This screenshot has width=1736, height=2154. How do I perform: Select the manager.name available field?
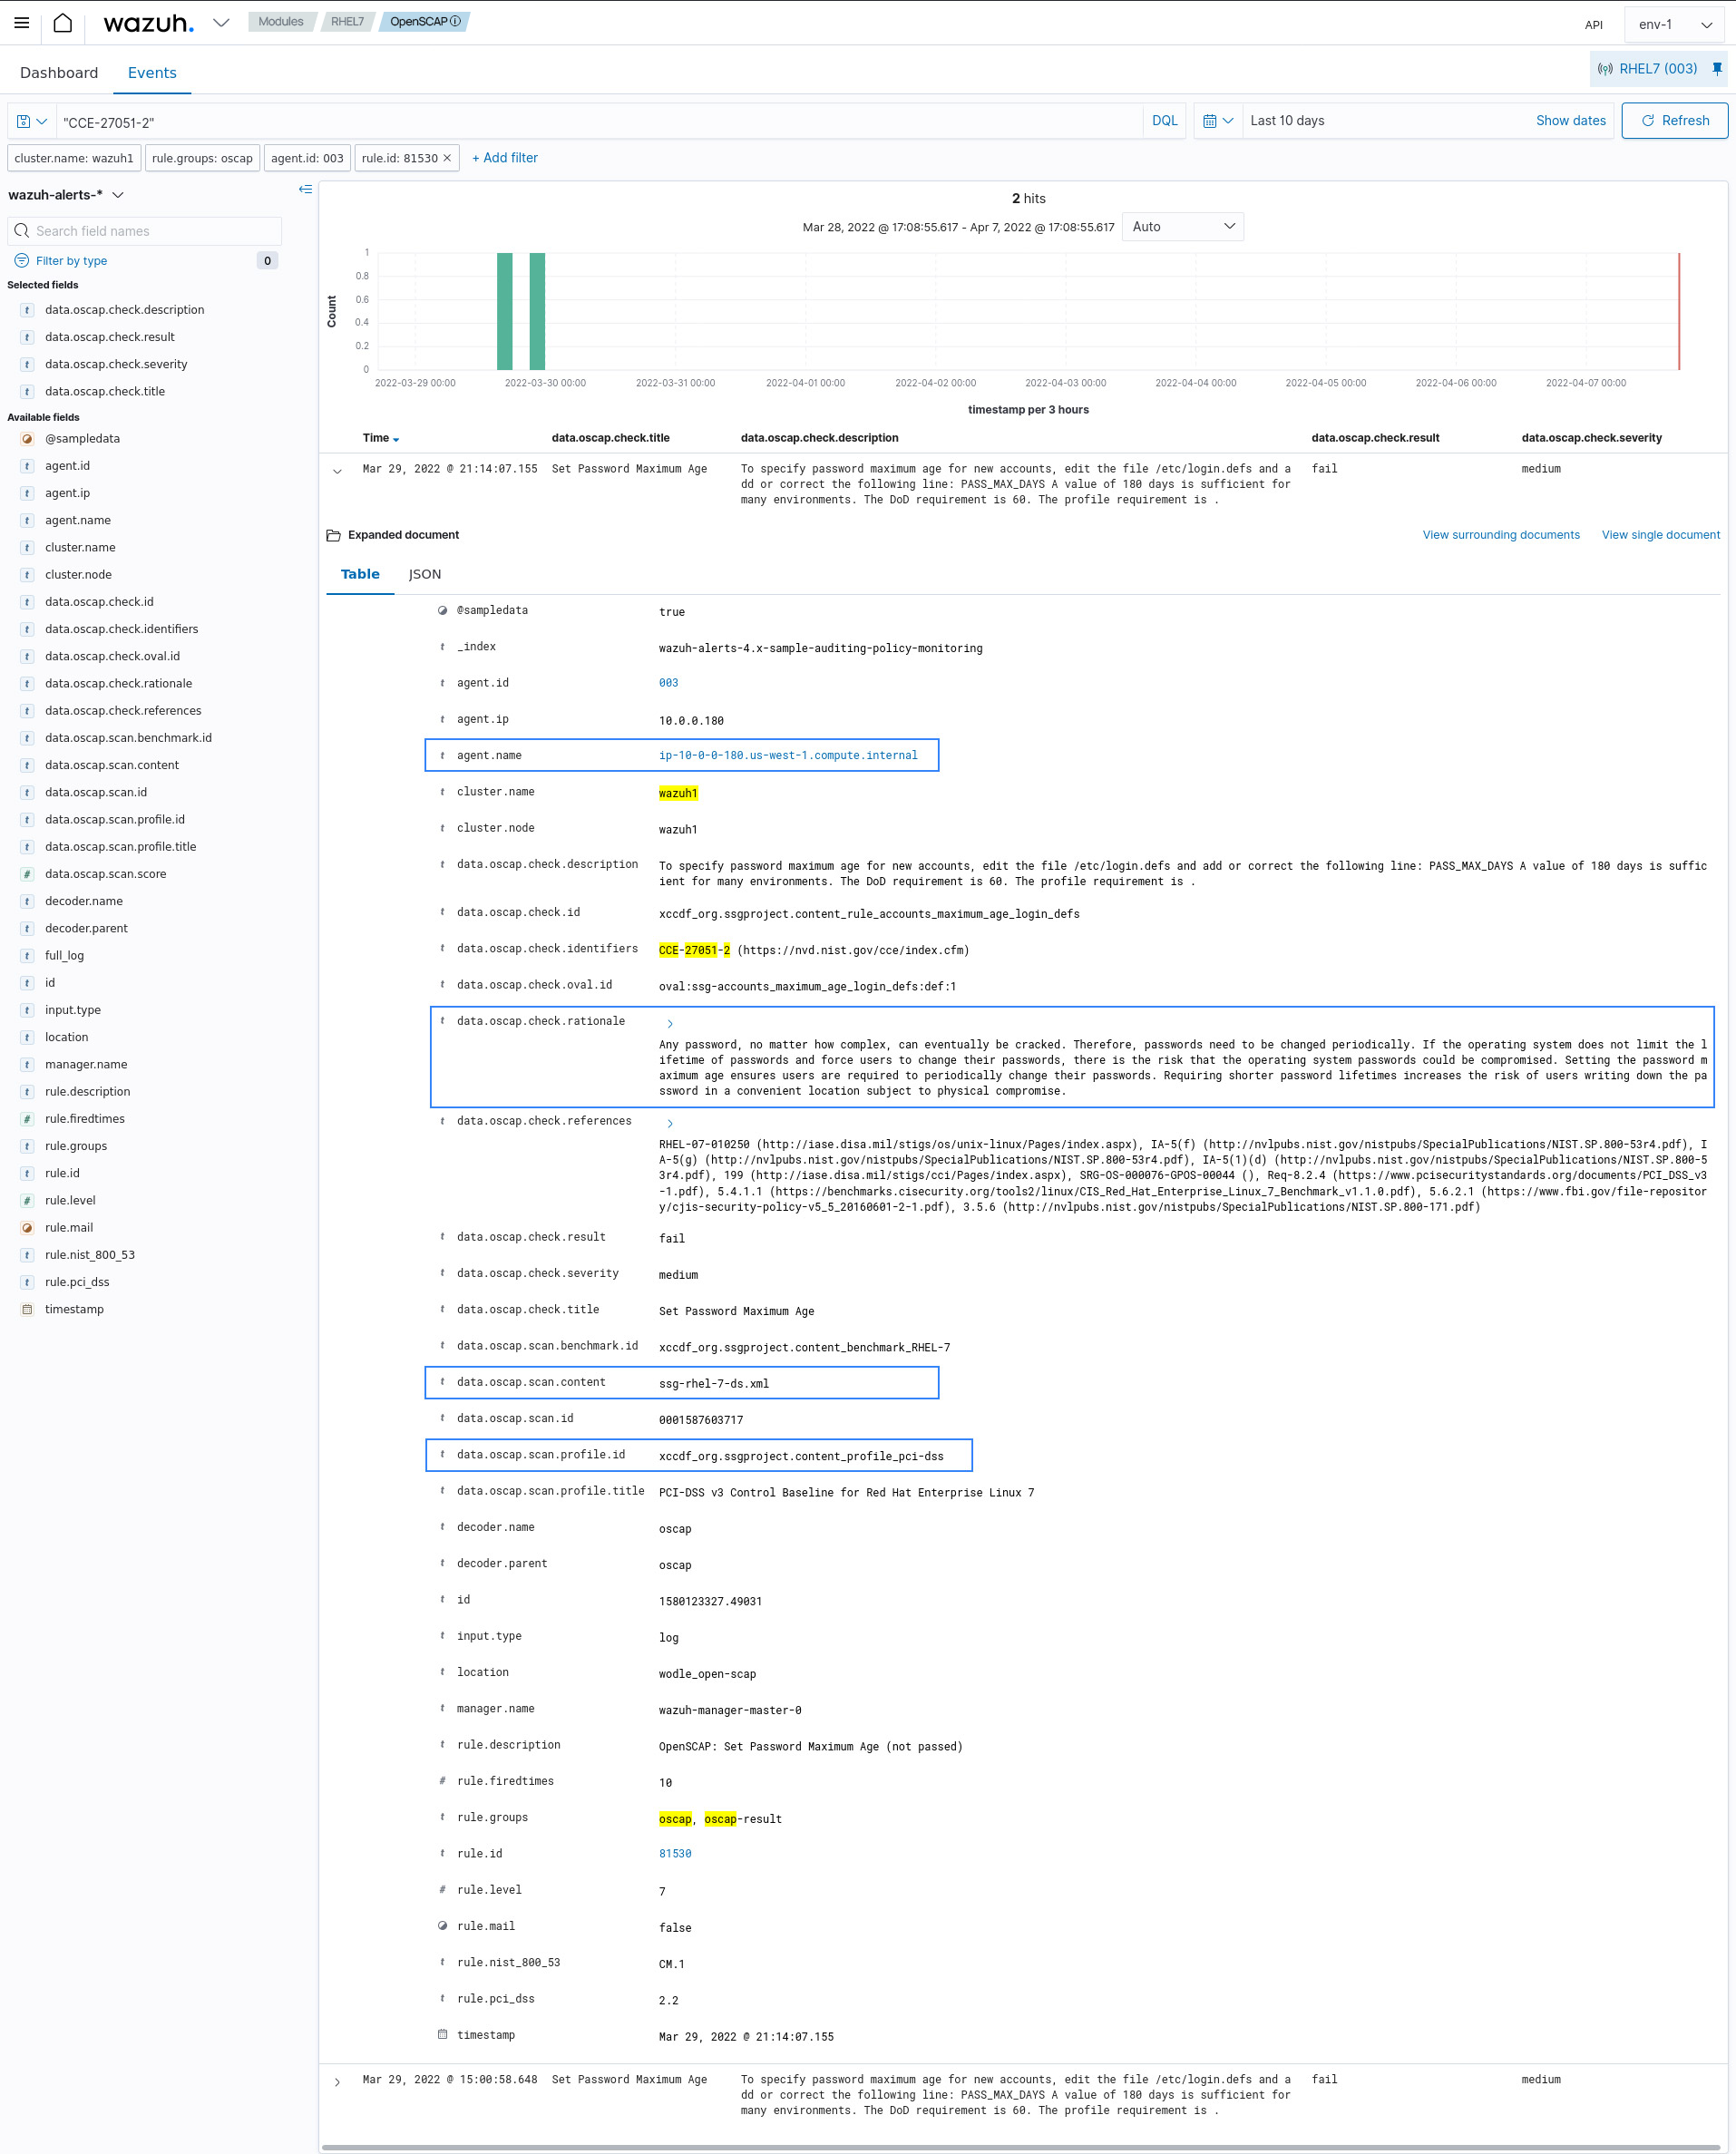pos(86,1064)
